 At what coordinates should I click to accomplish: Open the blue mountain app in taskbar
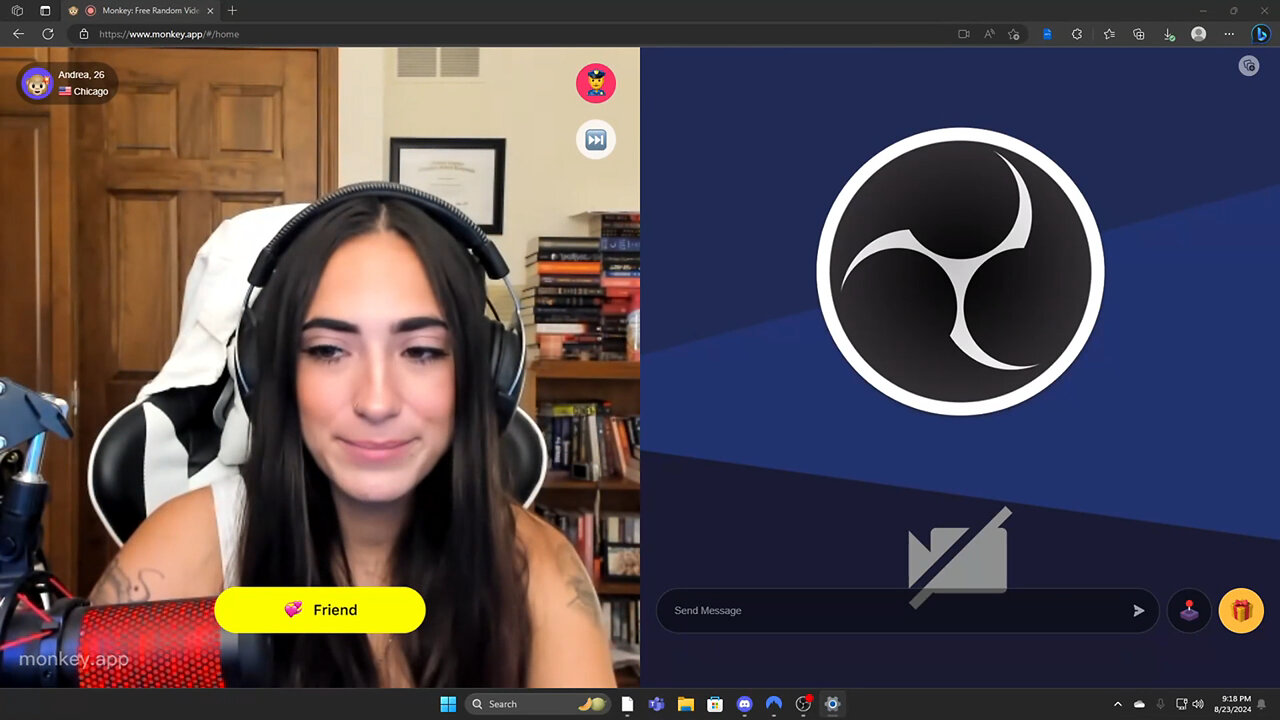pos(773,704)
